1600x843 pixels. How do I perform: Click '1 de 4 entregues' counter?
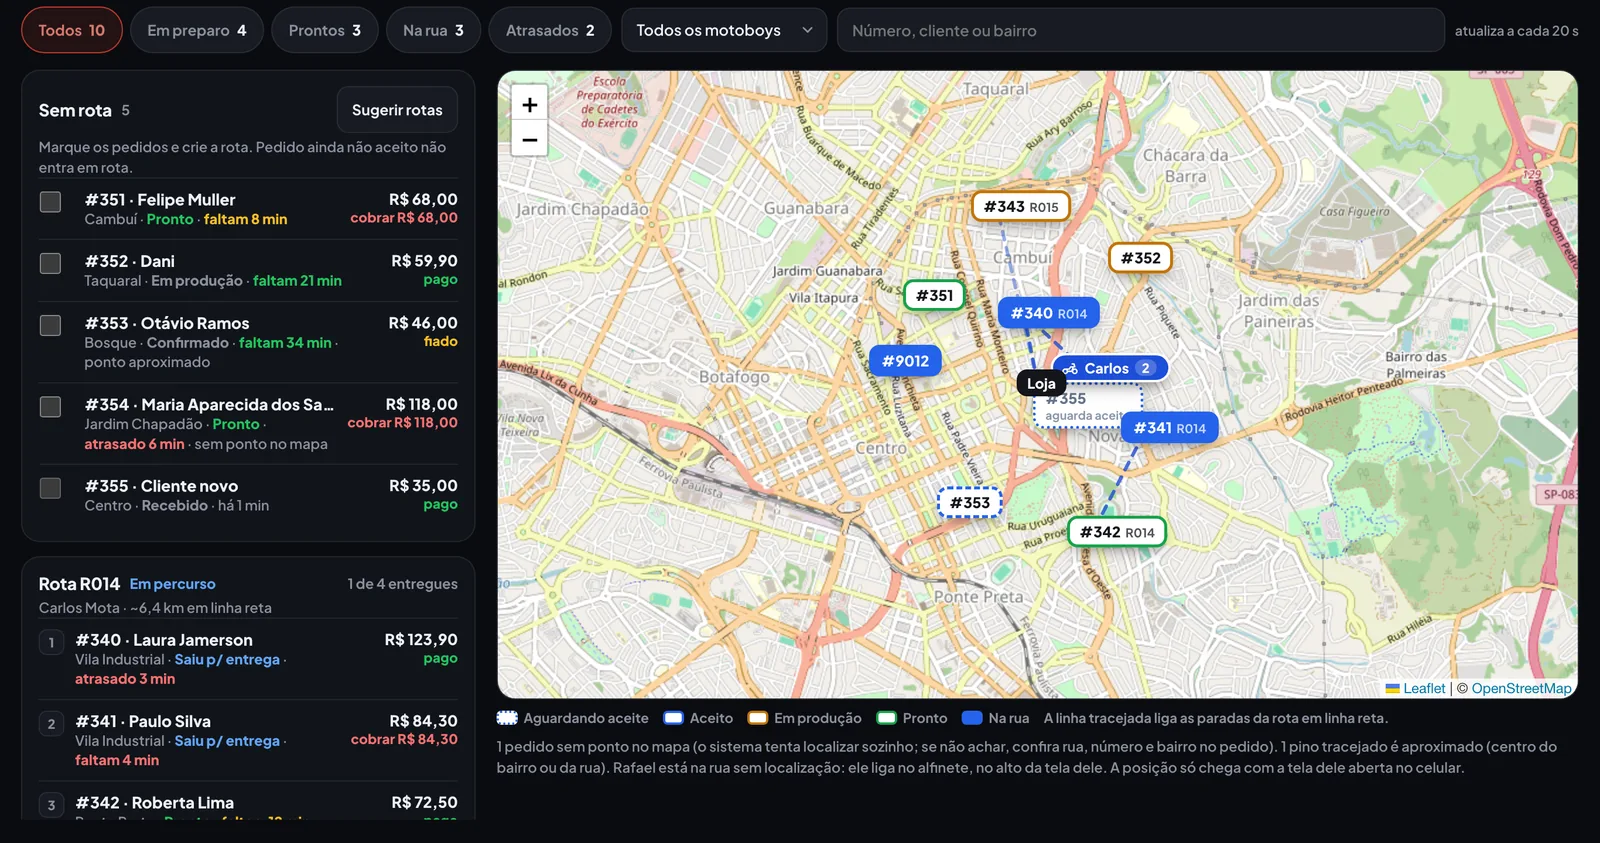[402, 584]
